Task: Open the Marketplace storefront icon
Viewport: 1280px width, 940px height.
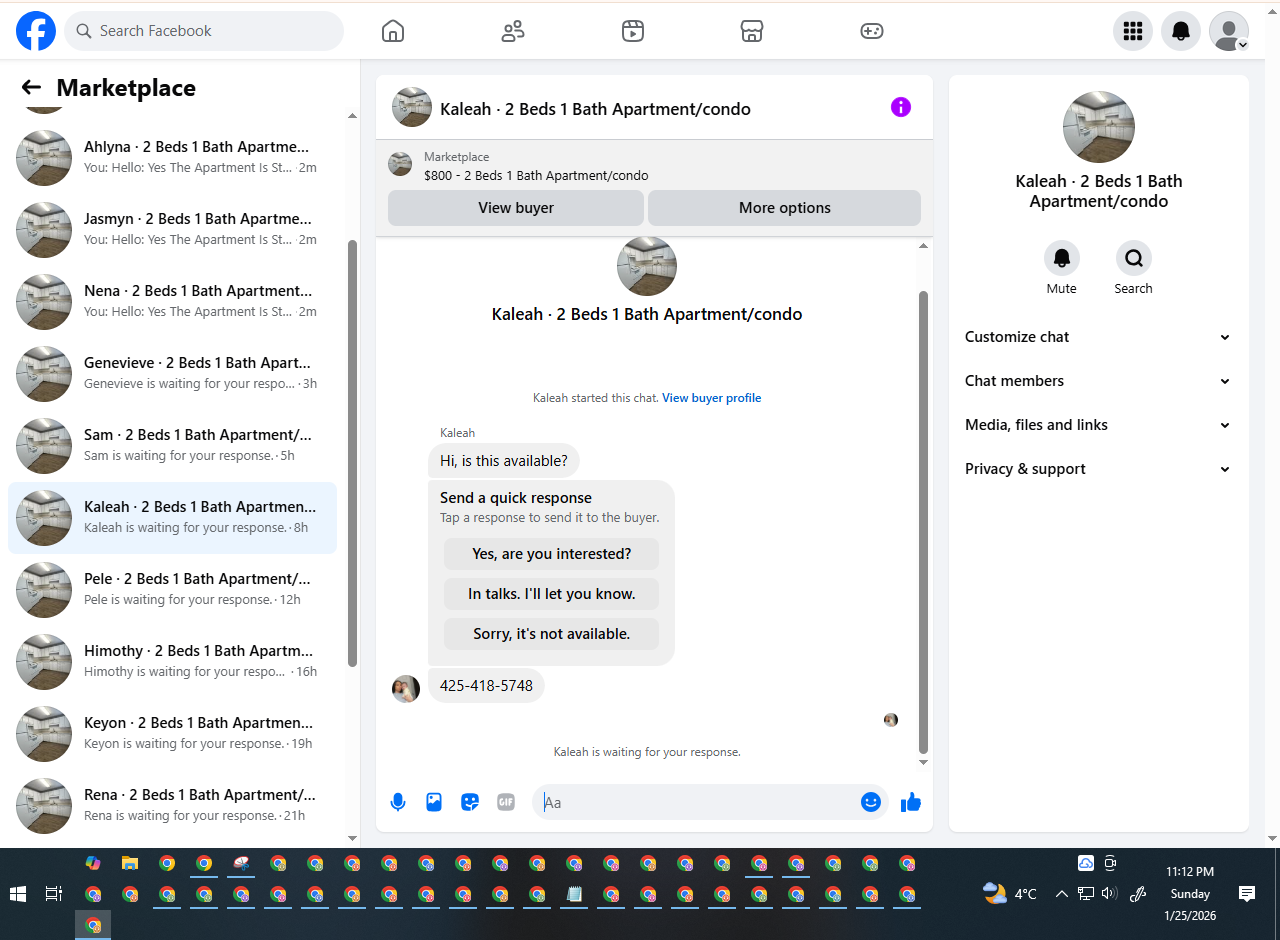Action: (752, 31)
